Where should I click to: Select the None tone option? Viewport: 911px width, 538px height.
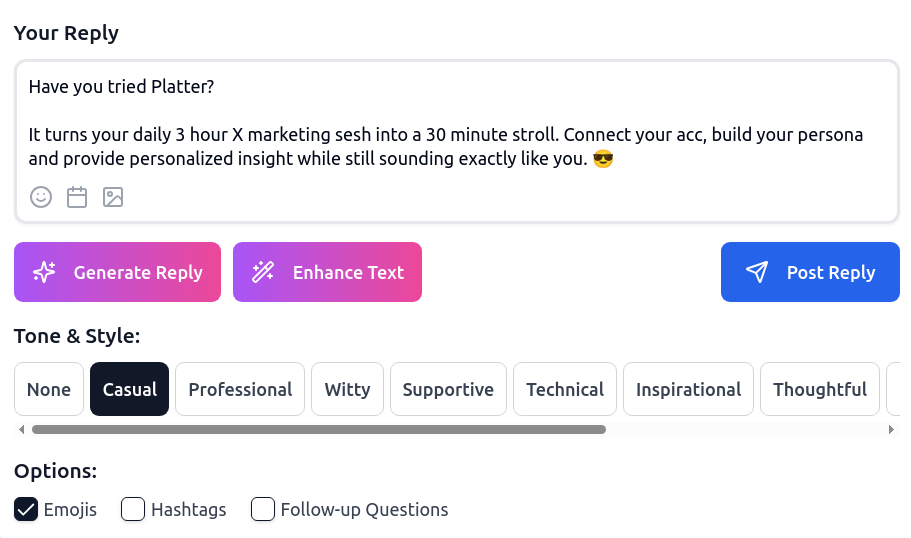(x=49, y=389)
